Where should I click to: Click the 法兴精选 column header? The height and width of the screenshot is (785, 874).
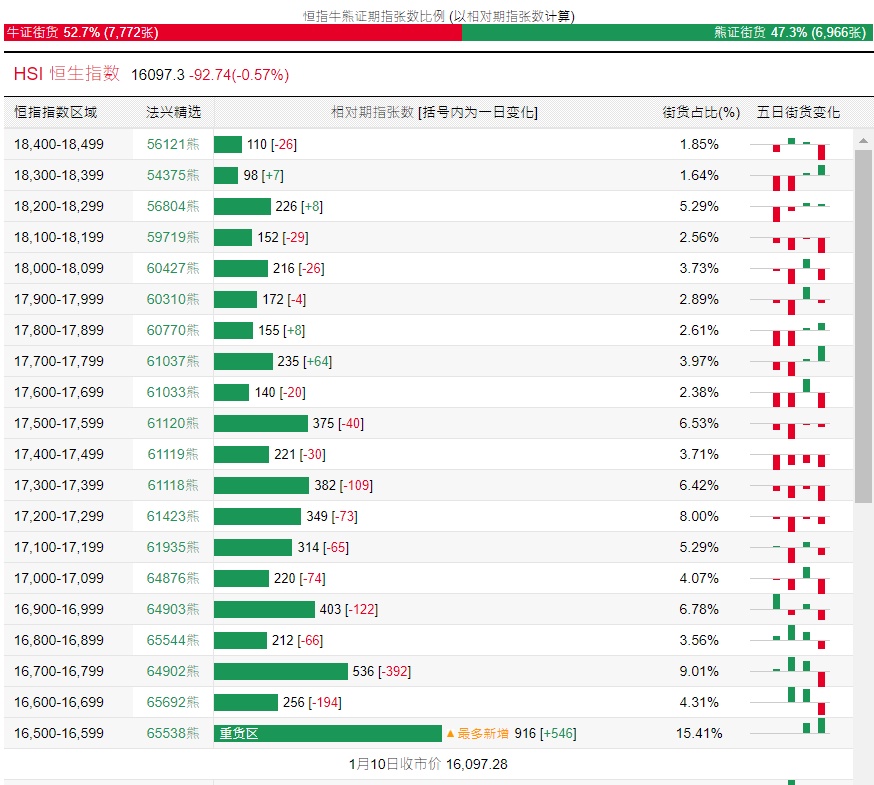[x=173, y=113]
